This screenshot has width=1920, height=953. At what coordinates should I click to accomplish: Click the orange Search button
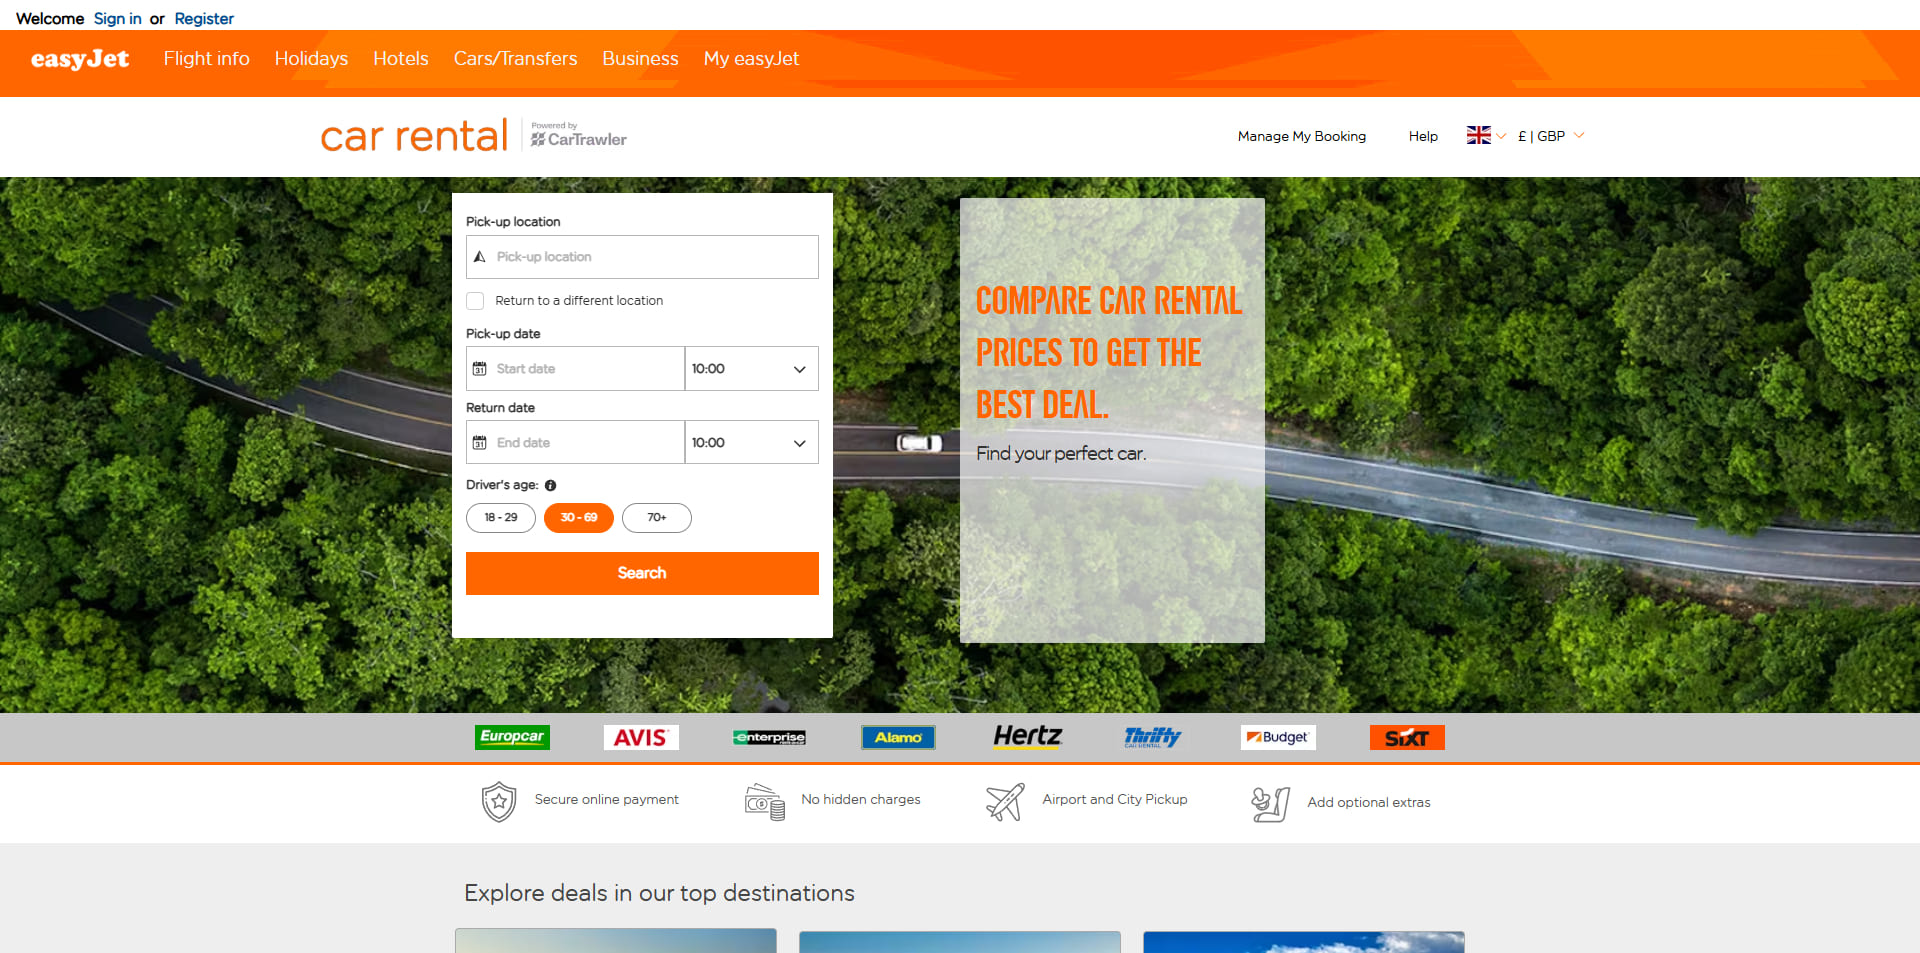pyautogui.click(x=642, y=574)
